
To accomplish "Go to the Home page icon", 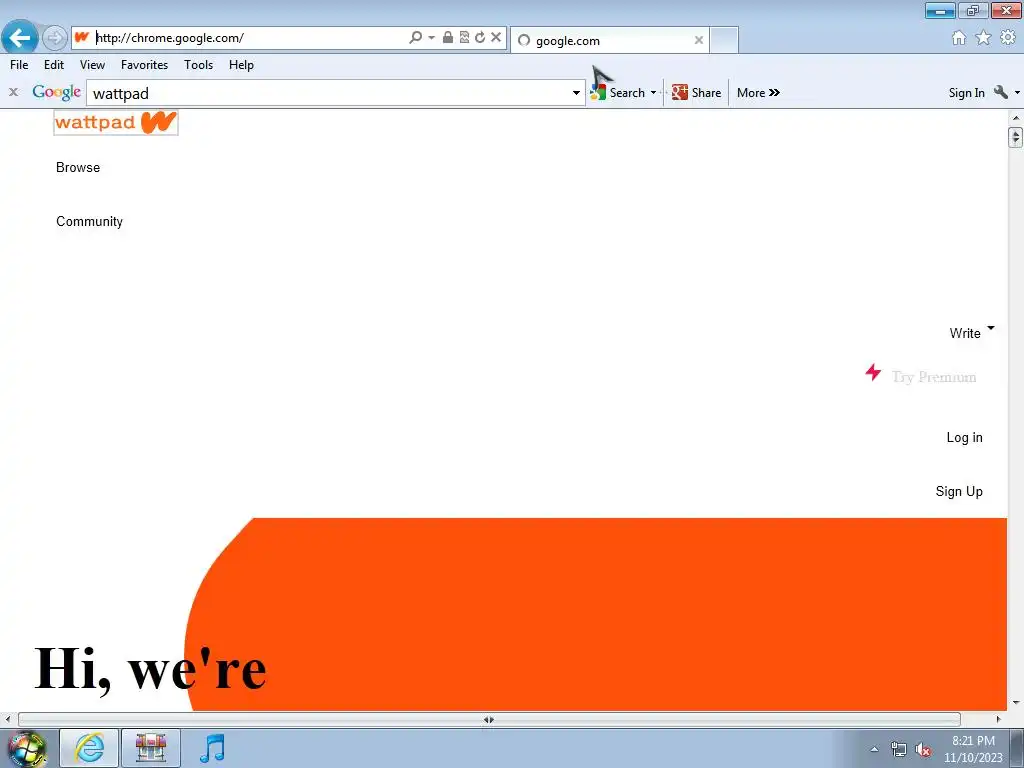I will 959,38.
